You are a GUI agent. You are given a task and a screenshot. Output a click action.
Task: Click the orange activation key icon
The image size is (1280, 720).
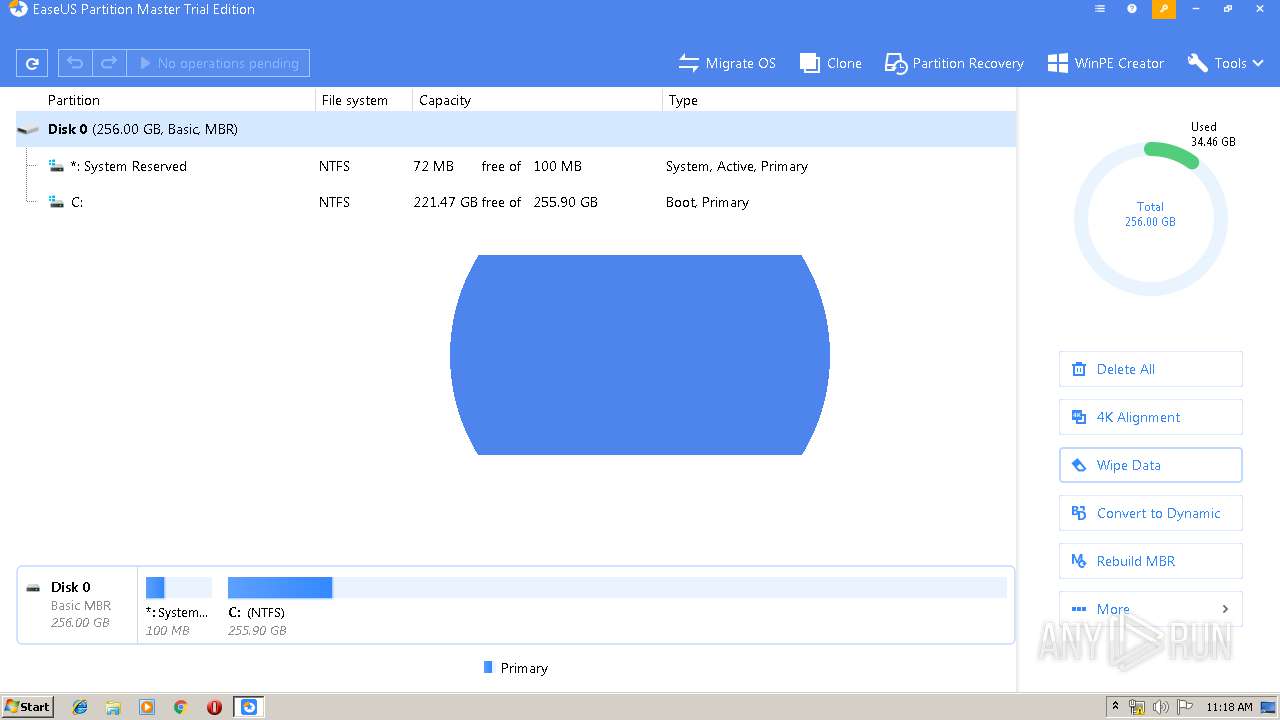pos(1164,9)
